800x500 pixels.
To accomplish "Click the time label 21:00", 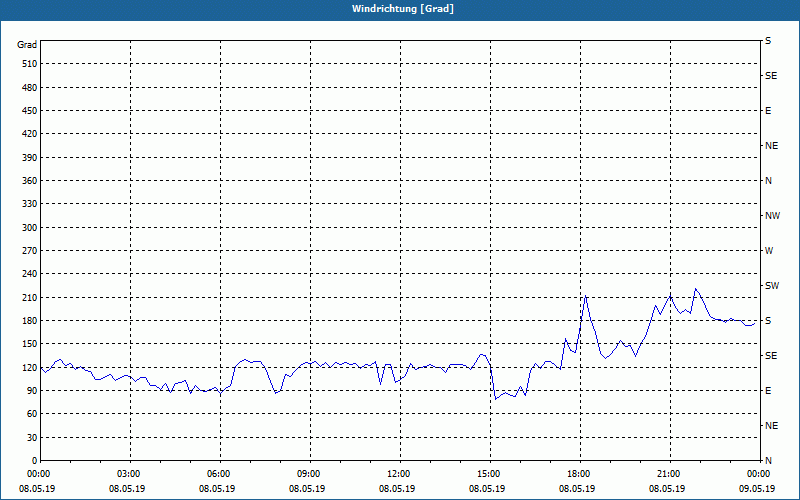I will click(669, 474).
